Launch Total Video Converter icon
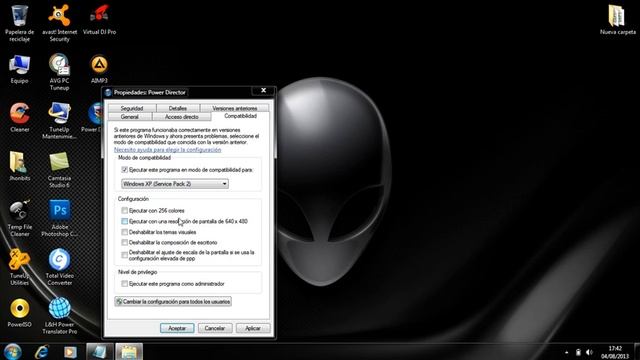 pos(60,267)
